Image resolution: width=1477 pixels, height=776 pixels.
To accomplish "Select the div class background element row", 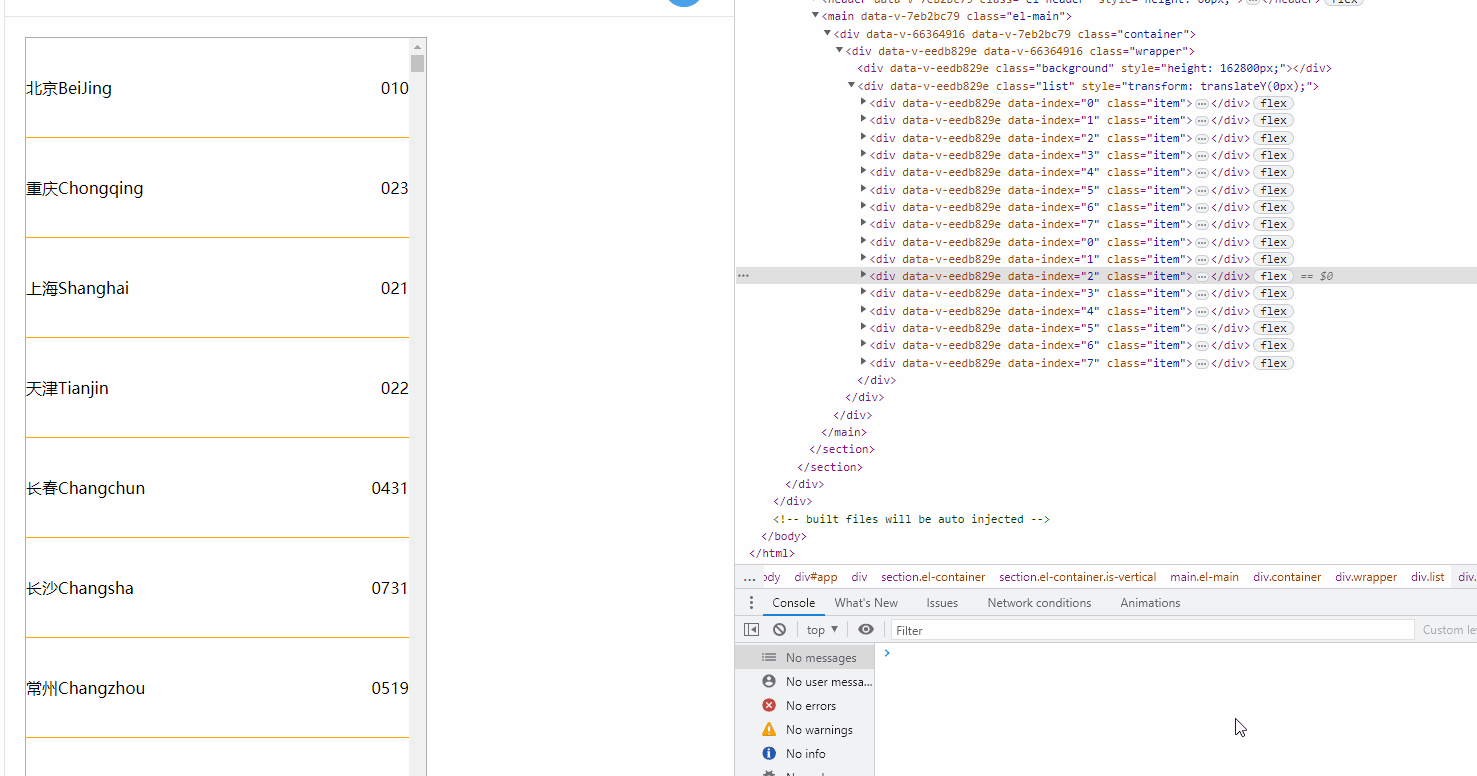I will tap(1094, 68).
